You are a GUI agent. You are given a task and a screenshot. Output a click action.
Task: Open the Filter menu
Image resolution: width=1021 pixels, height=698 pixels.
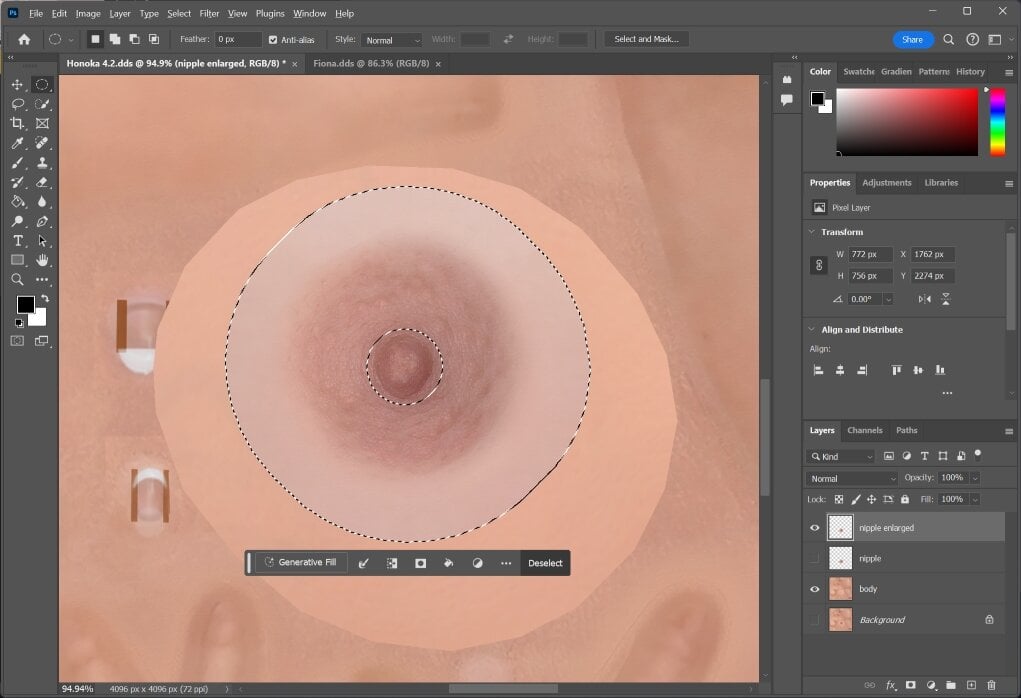pyautogui.click(x=209, y=14)
